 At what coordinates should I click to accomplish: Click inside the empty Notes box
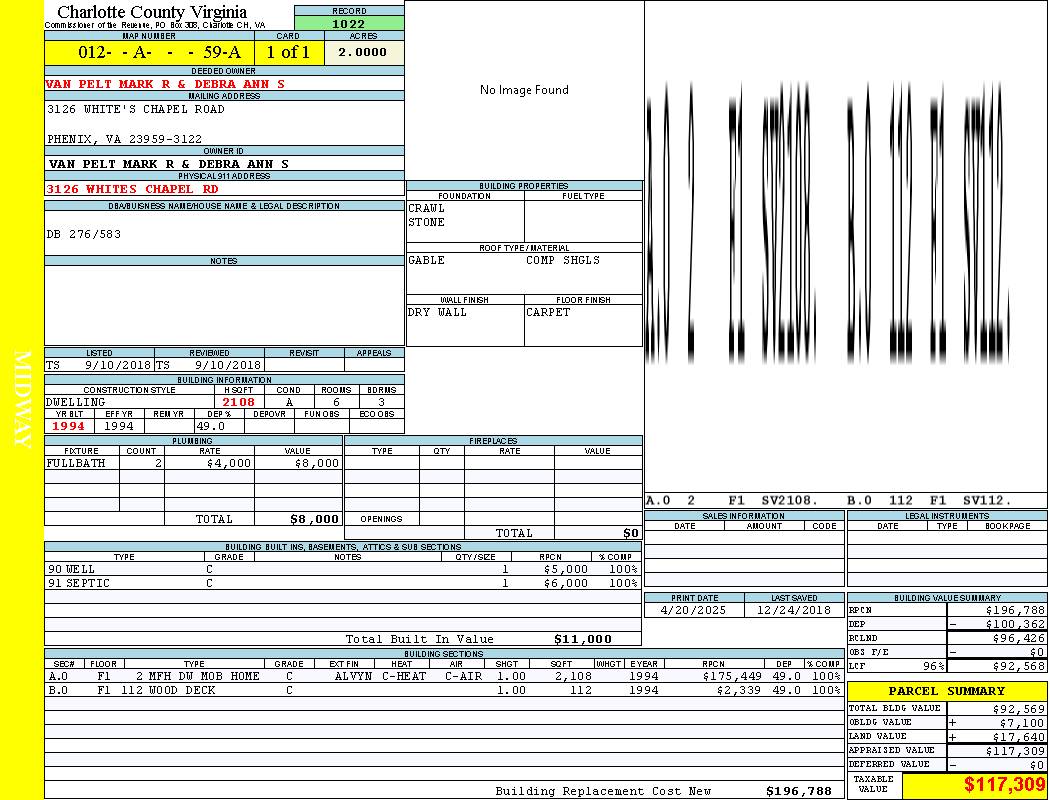[224, 305]
